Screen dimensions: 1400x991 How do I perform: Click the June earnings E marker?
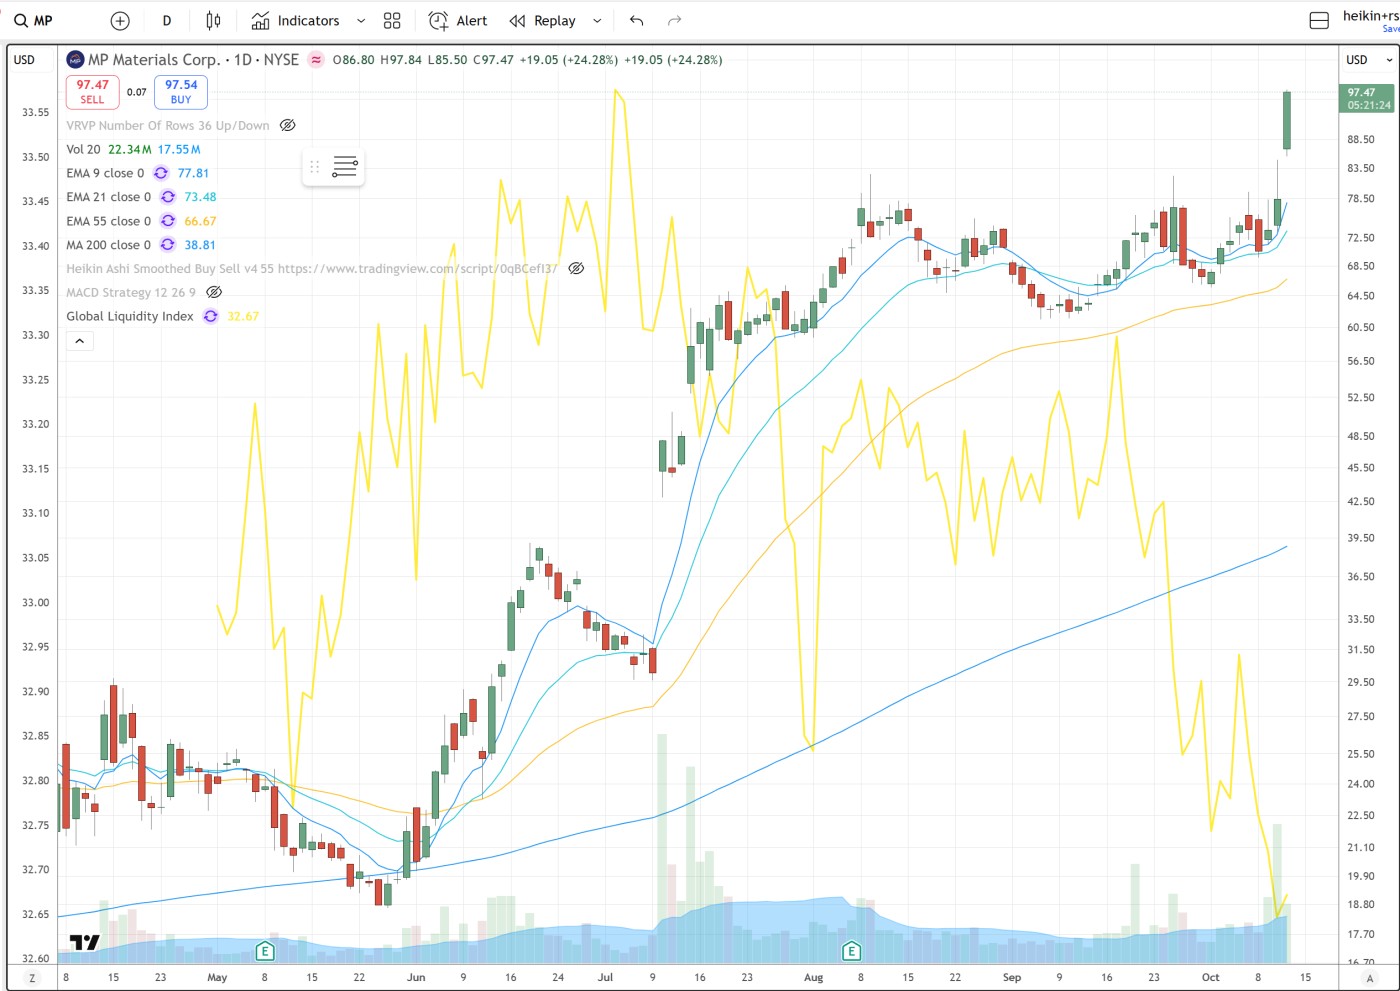pos(265,950)
